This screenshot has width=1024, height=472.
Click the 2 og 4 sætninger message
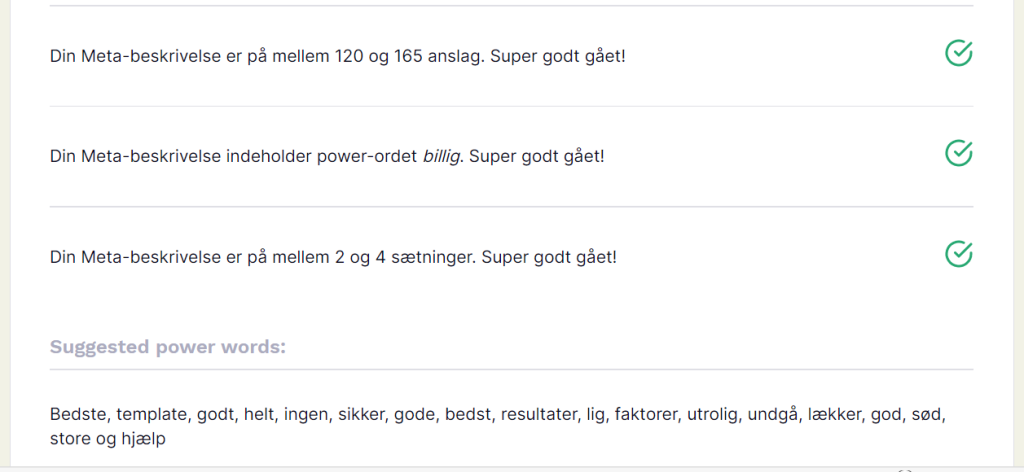click(333, 257)
